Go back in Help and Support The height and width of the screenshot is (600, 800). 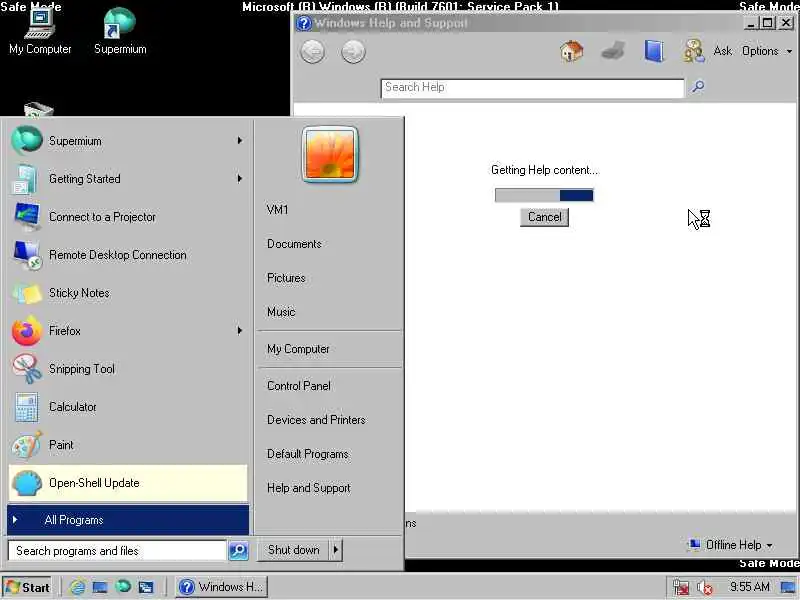point(313,52)
